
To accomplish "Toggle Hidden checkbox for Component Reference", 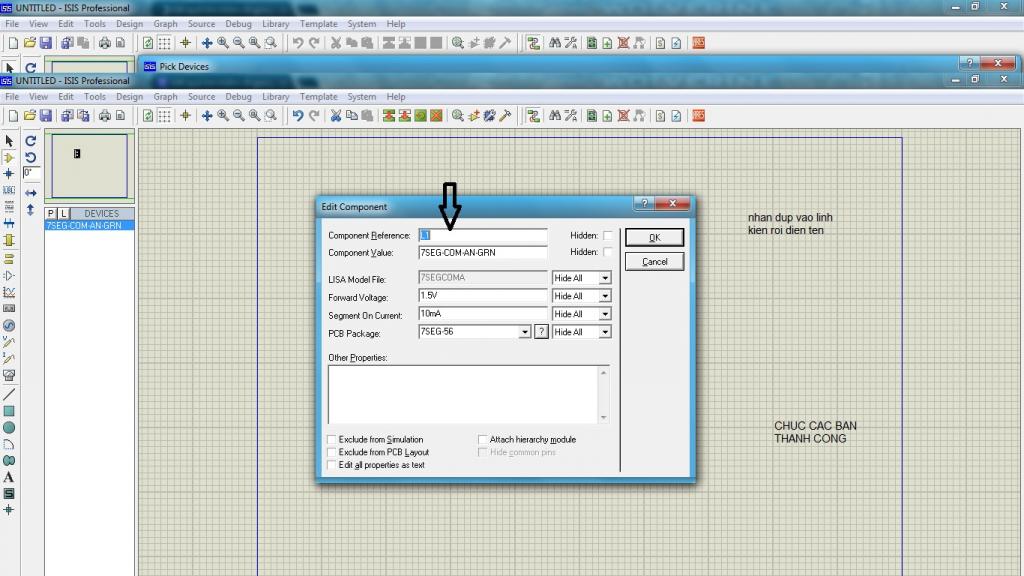I will pos(607,235).
